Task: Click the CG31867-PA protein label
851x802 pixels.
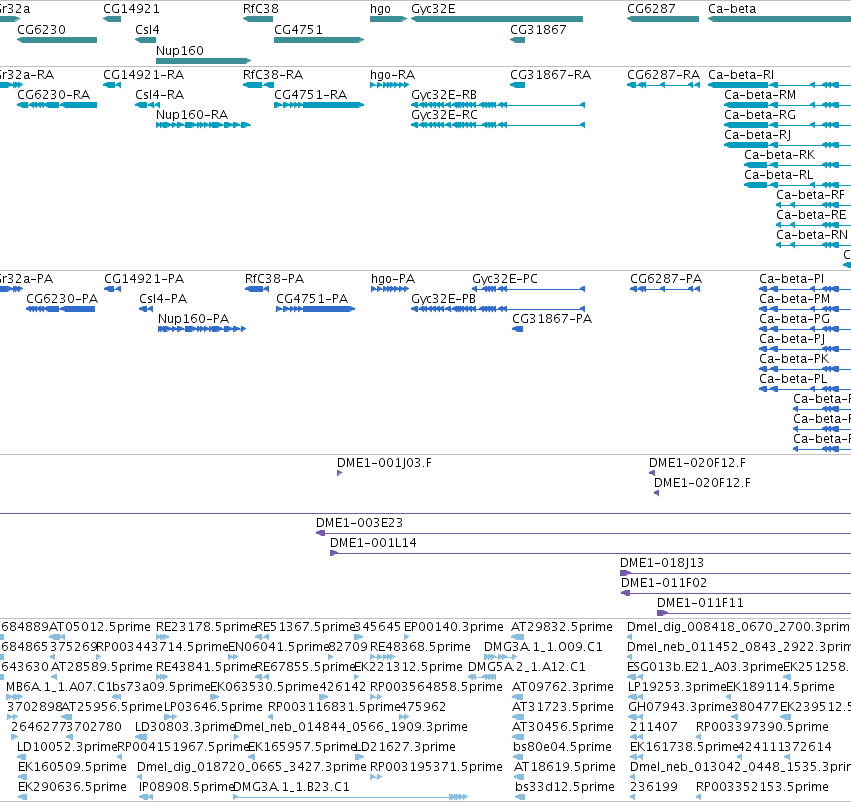Action: pyautogui.click(x=552, y=319)
